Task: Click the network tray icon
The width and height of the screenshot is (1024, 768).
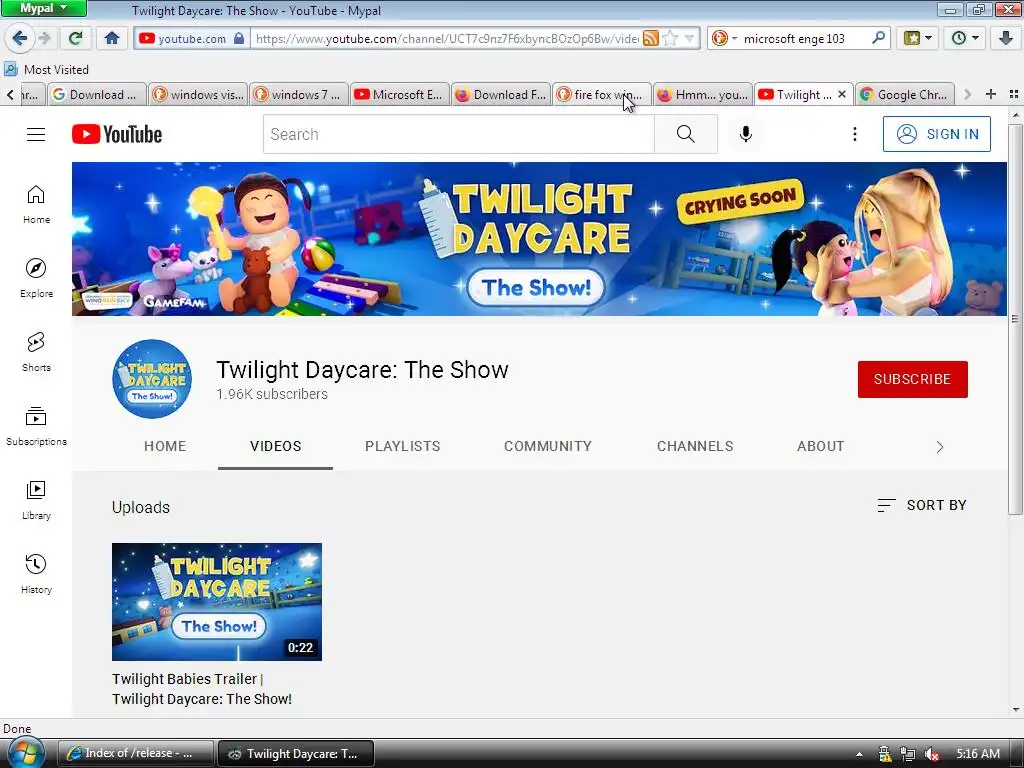Action: [908, 754]
